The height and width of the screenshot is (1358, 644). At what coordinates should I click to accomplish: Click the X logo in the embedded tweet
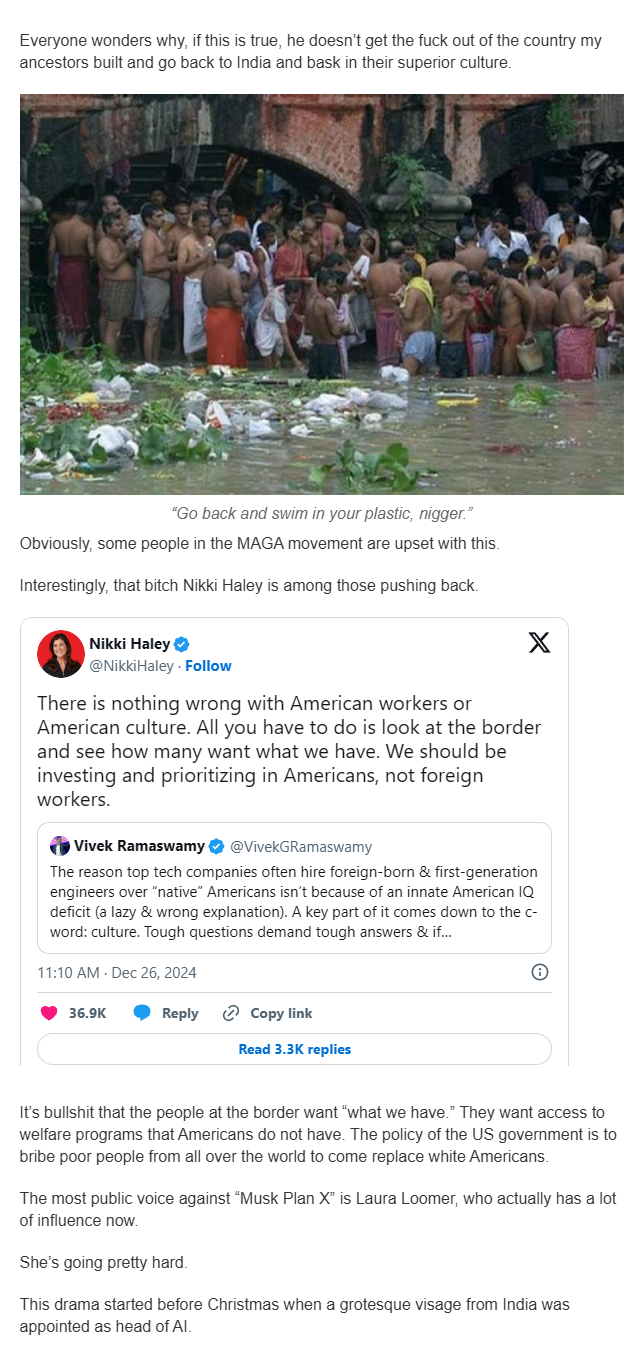(539, 643)
